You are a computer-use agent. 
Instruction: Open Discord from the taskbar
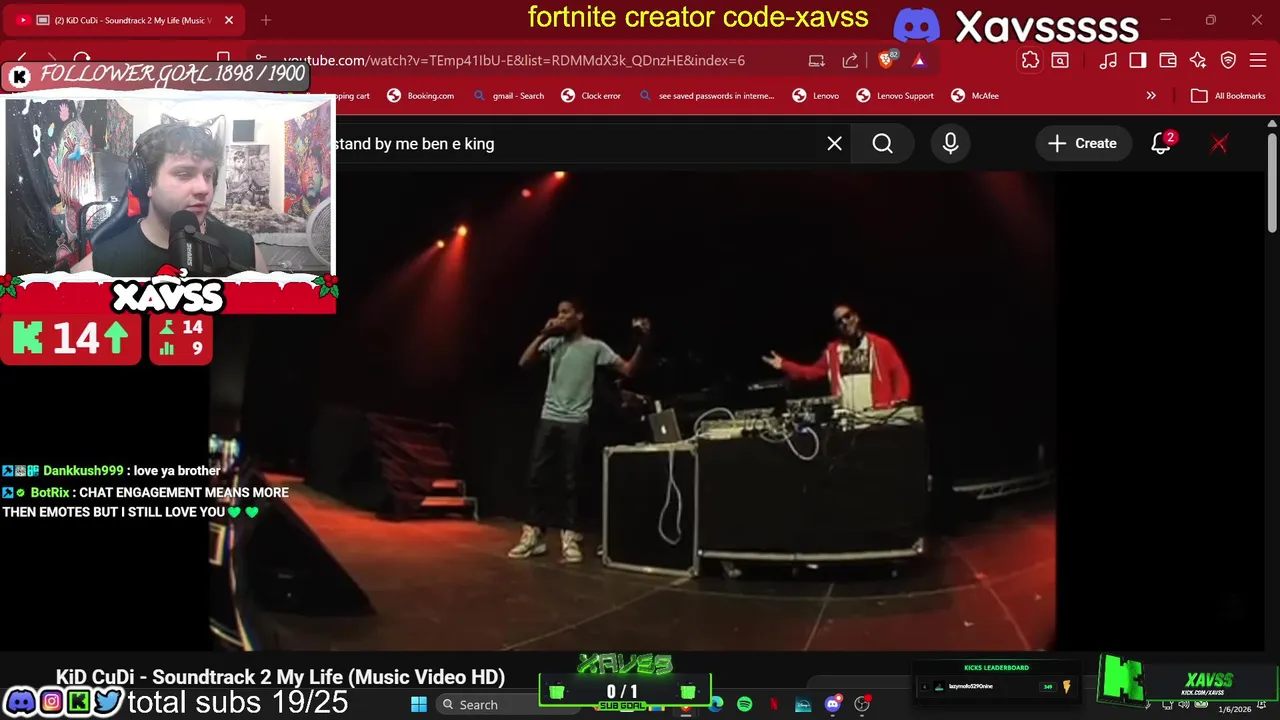pos(832,705)
